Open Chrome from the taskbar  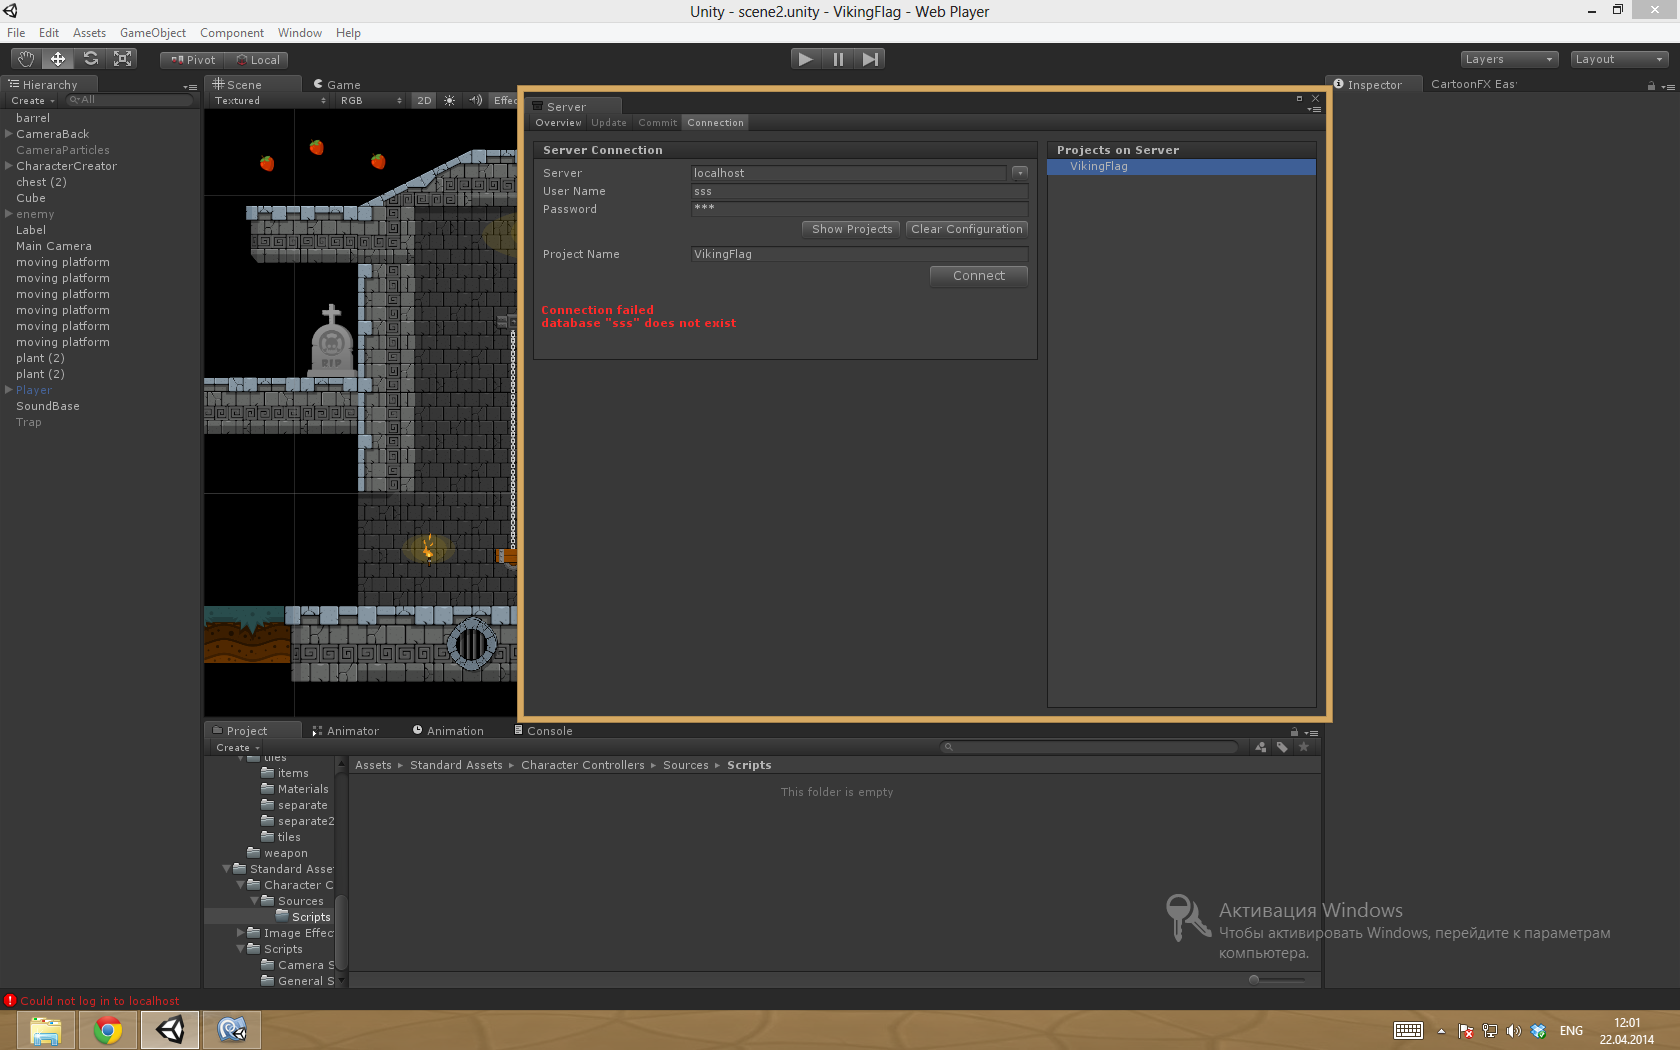point(108,1030)
